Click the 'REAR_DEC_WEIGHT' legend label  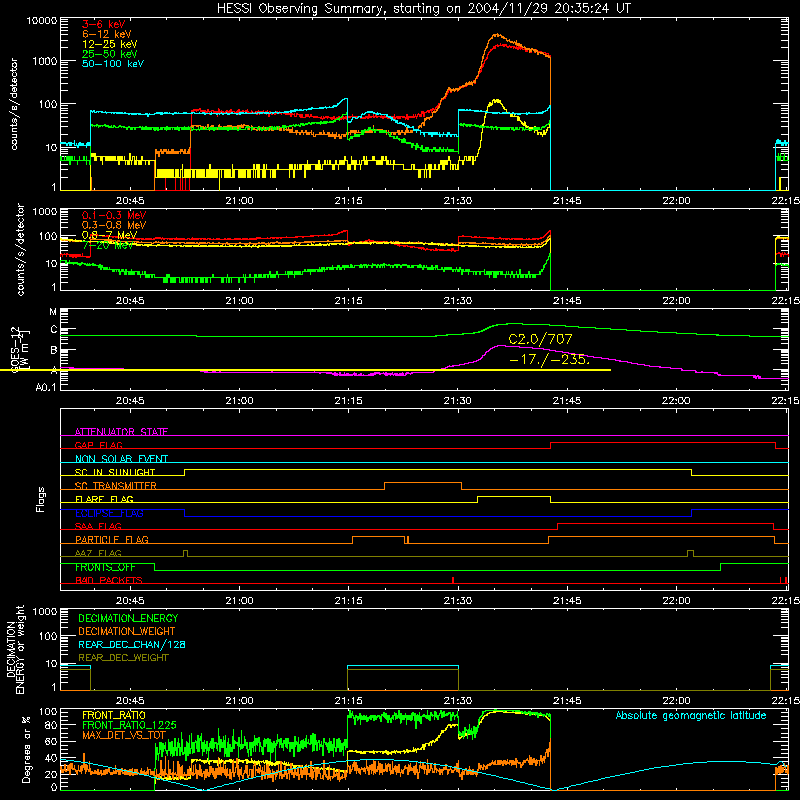coord(123,658)
